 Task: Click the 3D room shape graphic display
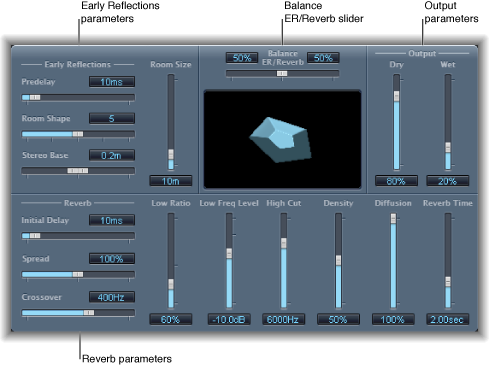(282, 139)
